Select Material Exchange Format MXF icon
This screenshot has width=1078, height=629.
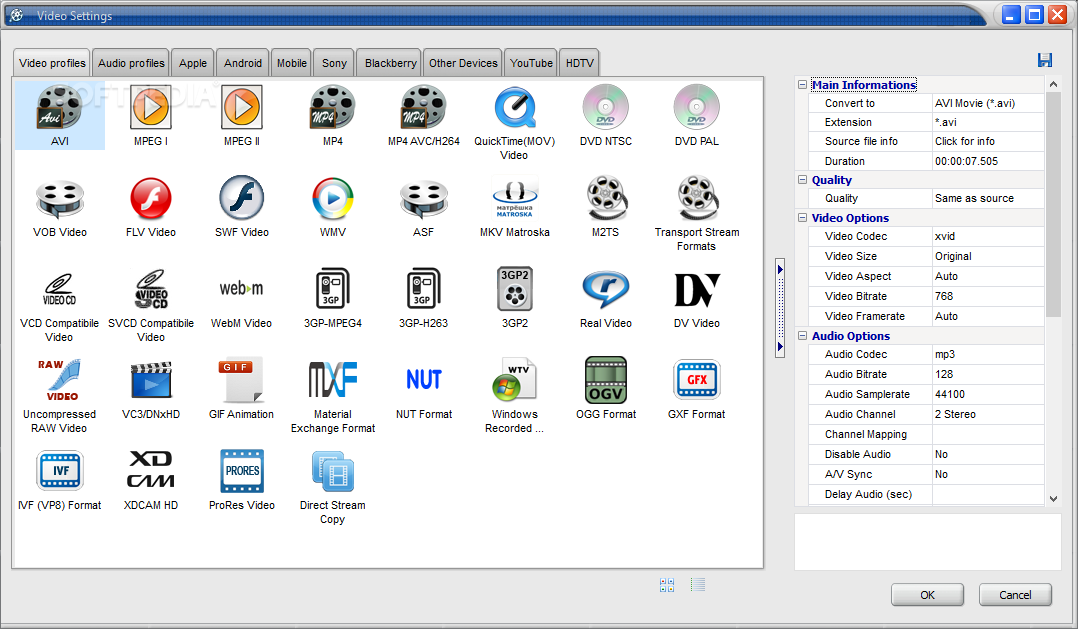pos(333,380)
